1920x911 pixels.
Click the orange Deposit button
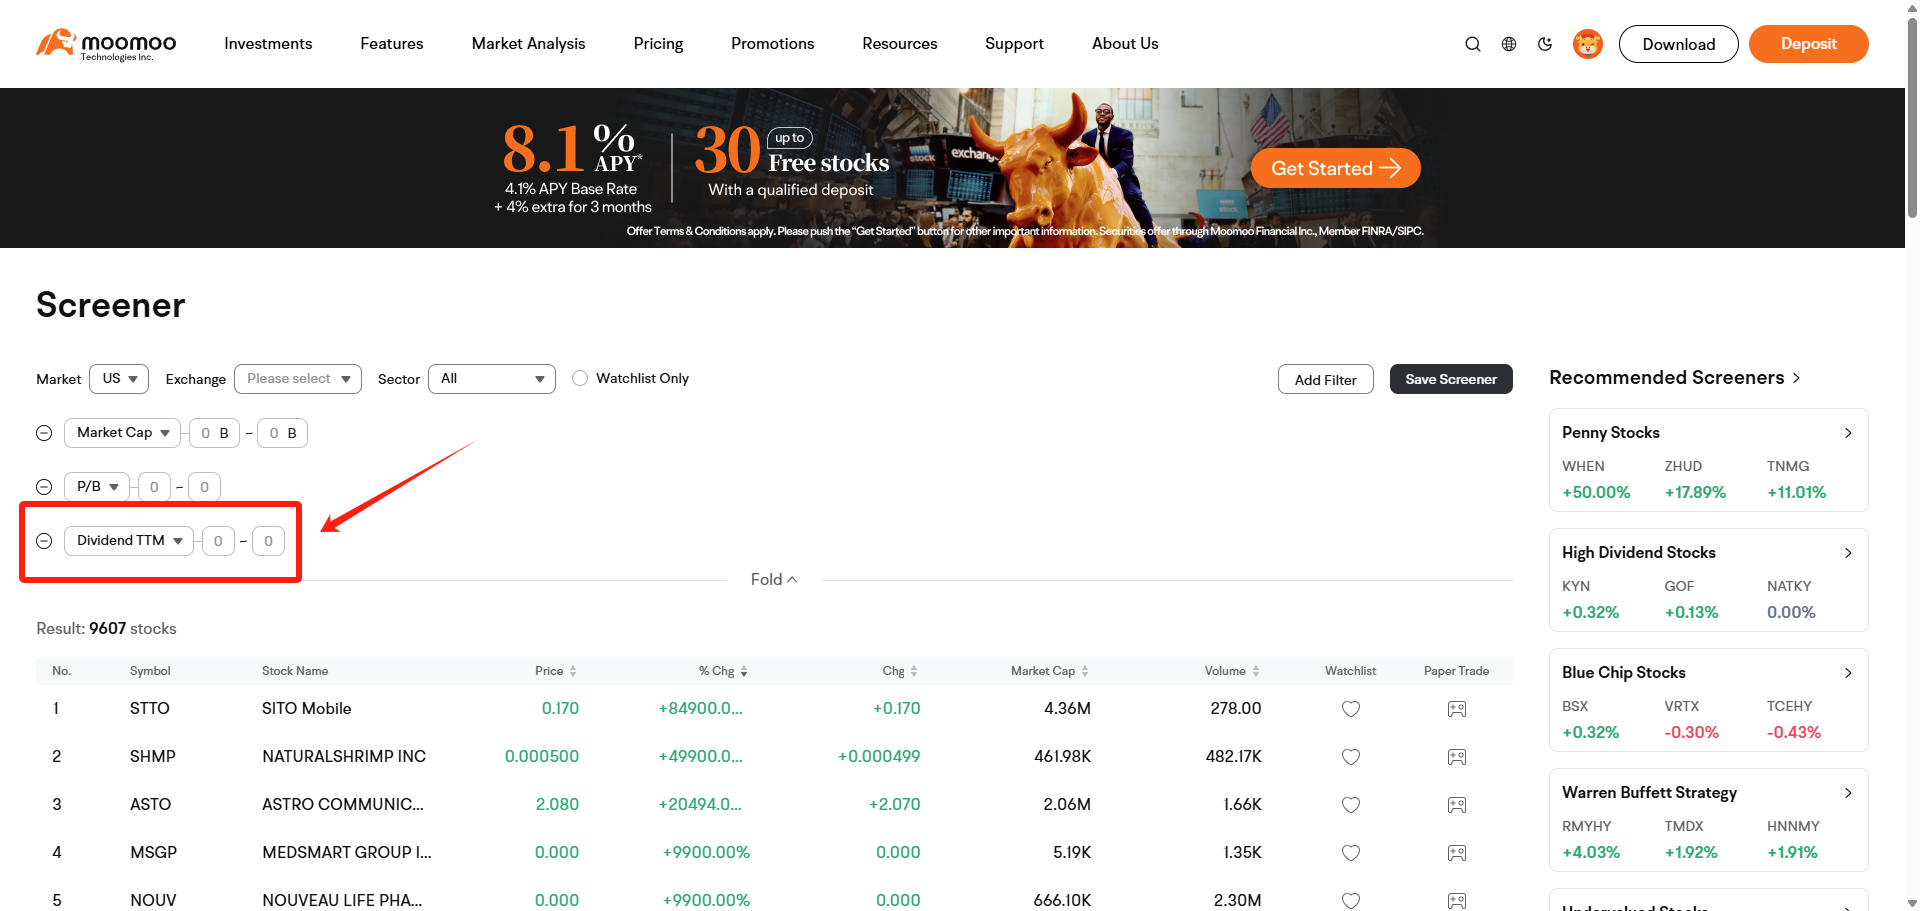point(1809,44)
